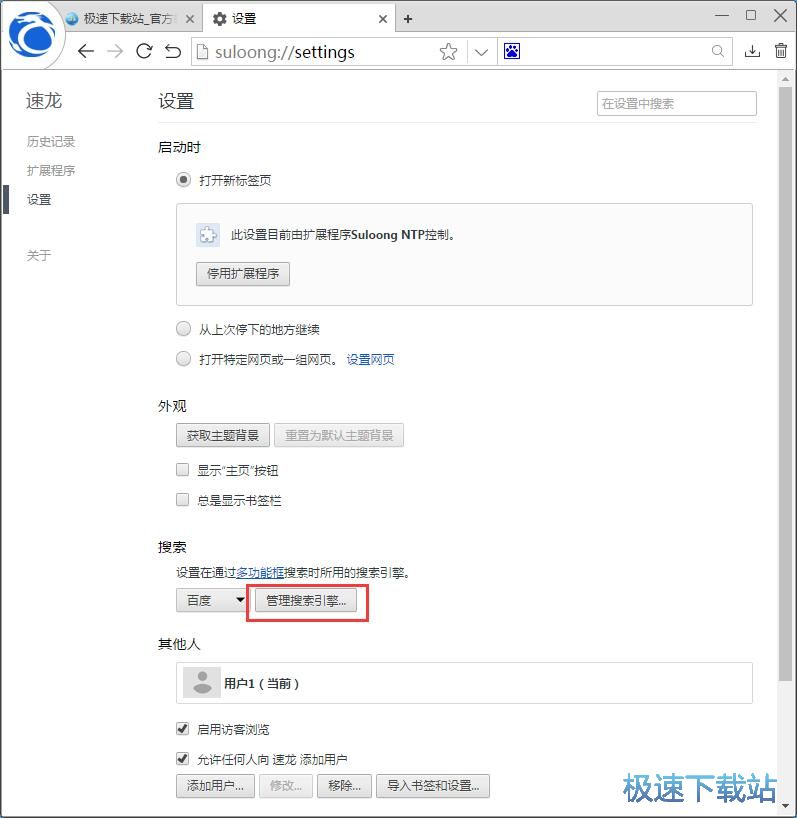797x818 pixels.
Task: Close the 极速下载站 tab
Action: 190,19
